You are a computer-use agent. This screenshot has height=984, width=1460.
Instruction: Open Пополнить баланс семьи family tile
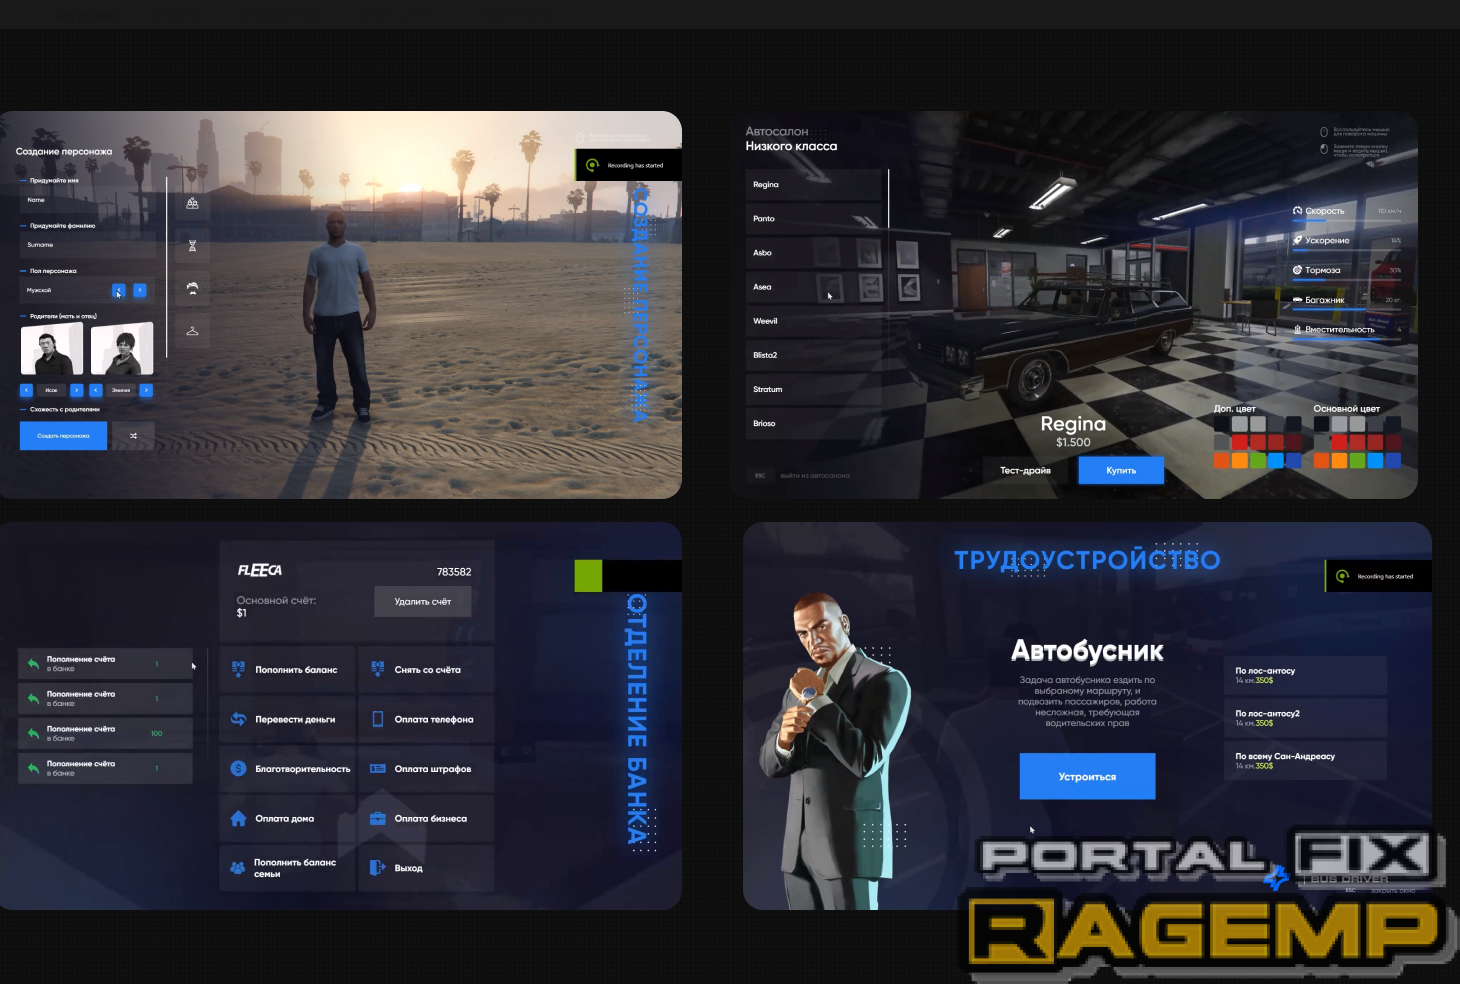point(287,868)
